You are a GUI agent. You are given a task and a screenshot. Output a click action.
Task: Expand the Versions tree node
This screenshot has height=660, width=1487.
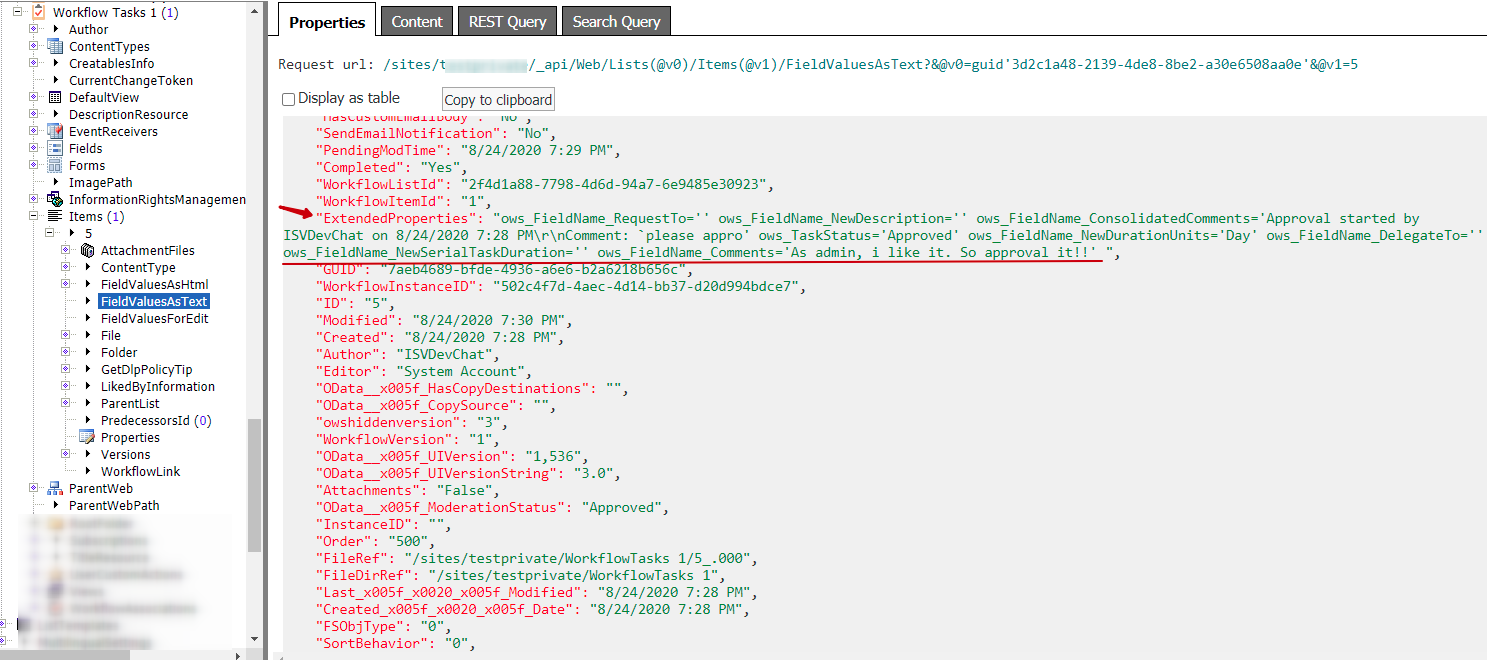[66, 454]
